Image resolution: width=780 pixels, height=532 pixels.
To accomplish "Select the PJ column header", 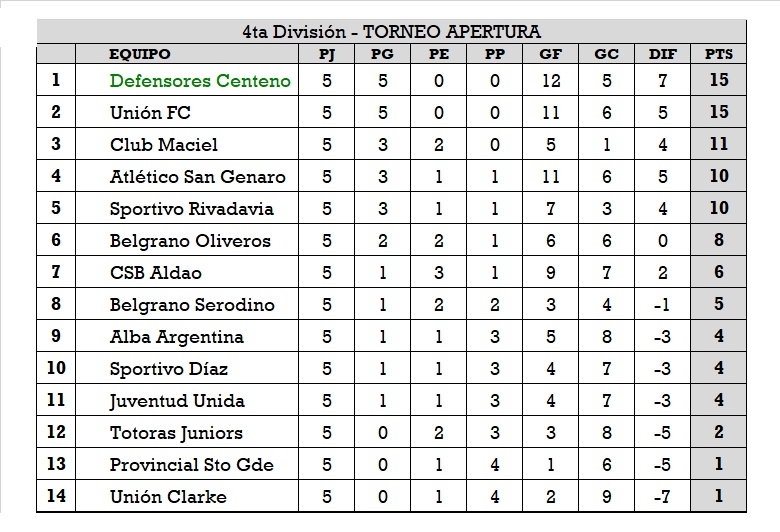I will [327, 54].
